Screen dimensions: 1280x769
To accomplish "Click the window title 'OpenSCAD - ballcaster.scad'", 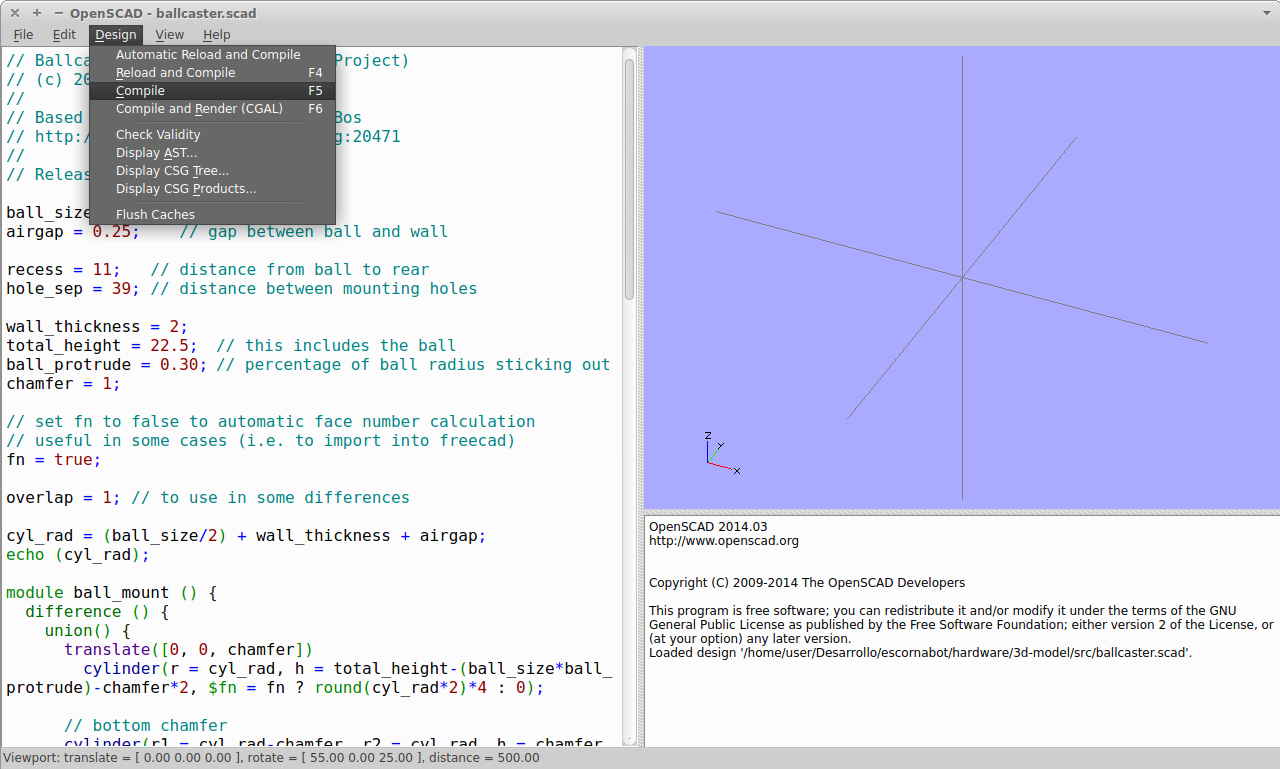I will click(x=163, y=13).
